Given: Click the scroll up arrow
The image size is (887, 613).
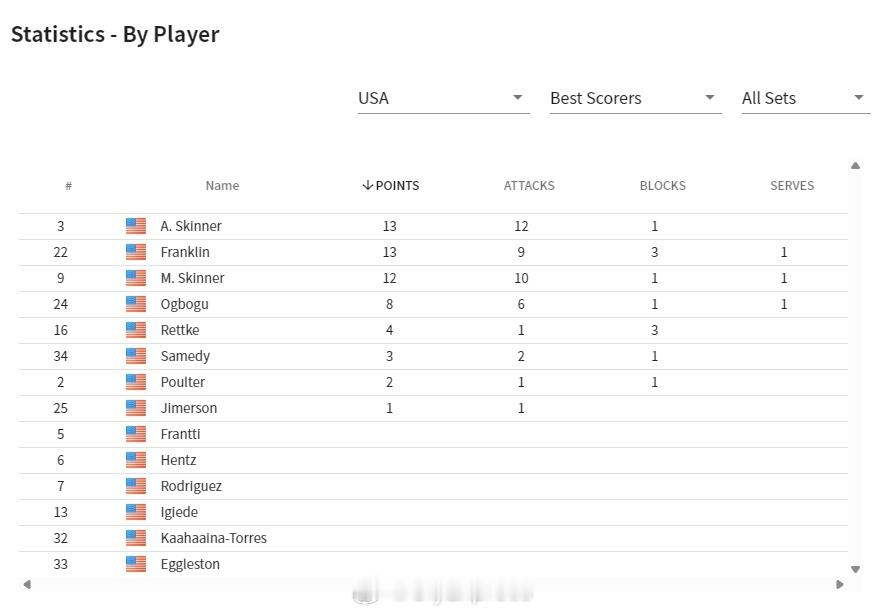Looking at the screenshot, I should pos(855,166).
